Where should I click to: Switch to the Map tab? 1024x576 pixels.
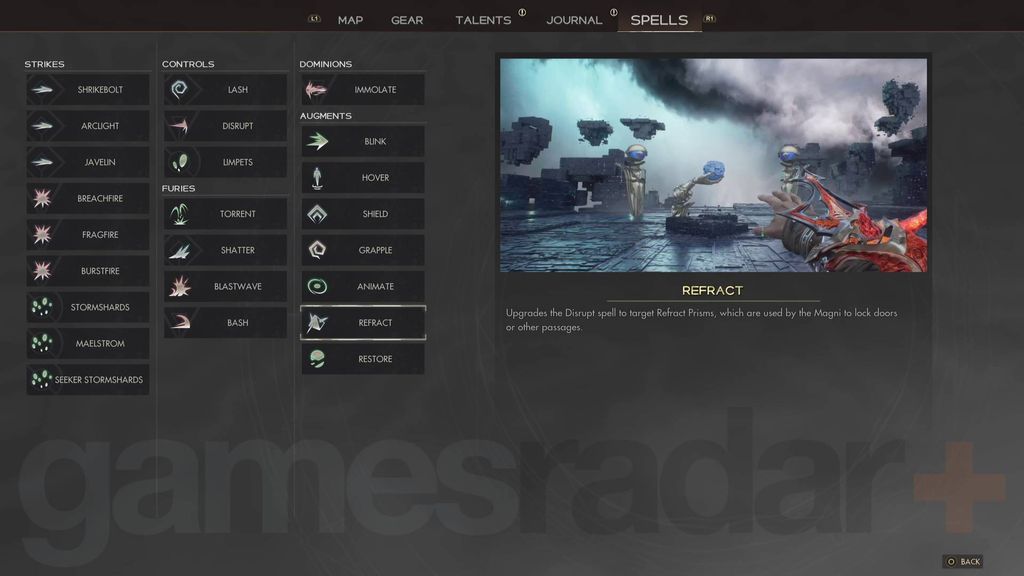click(350, 20)
